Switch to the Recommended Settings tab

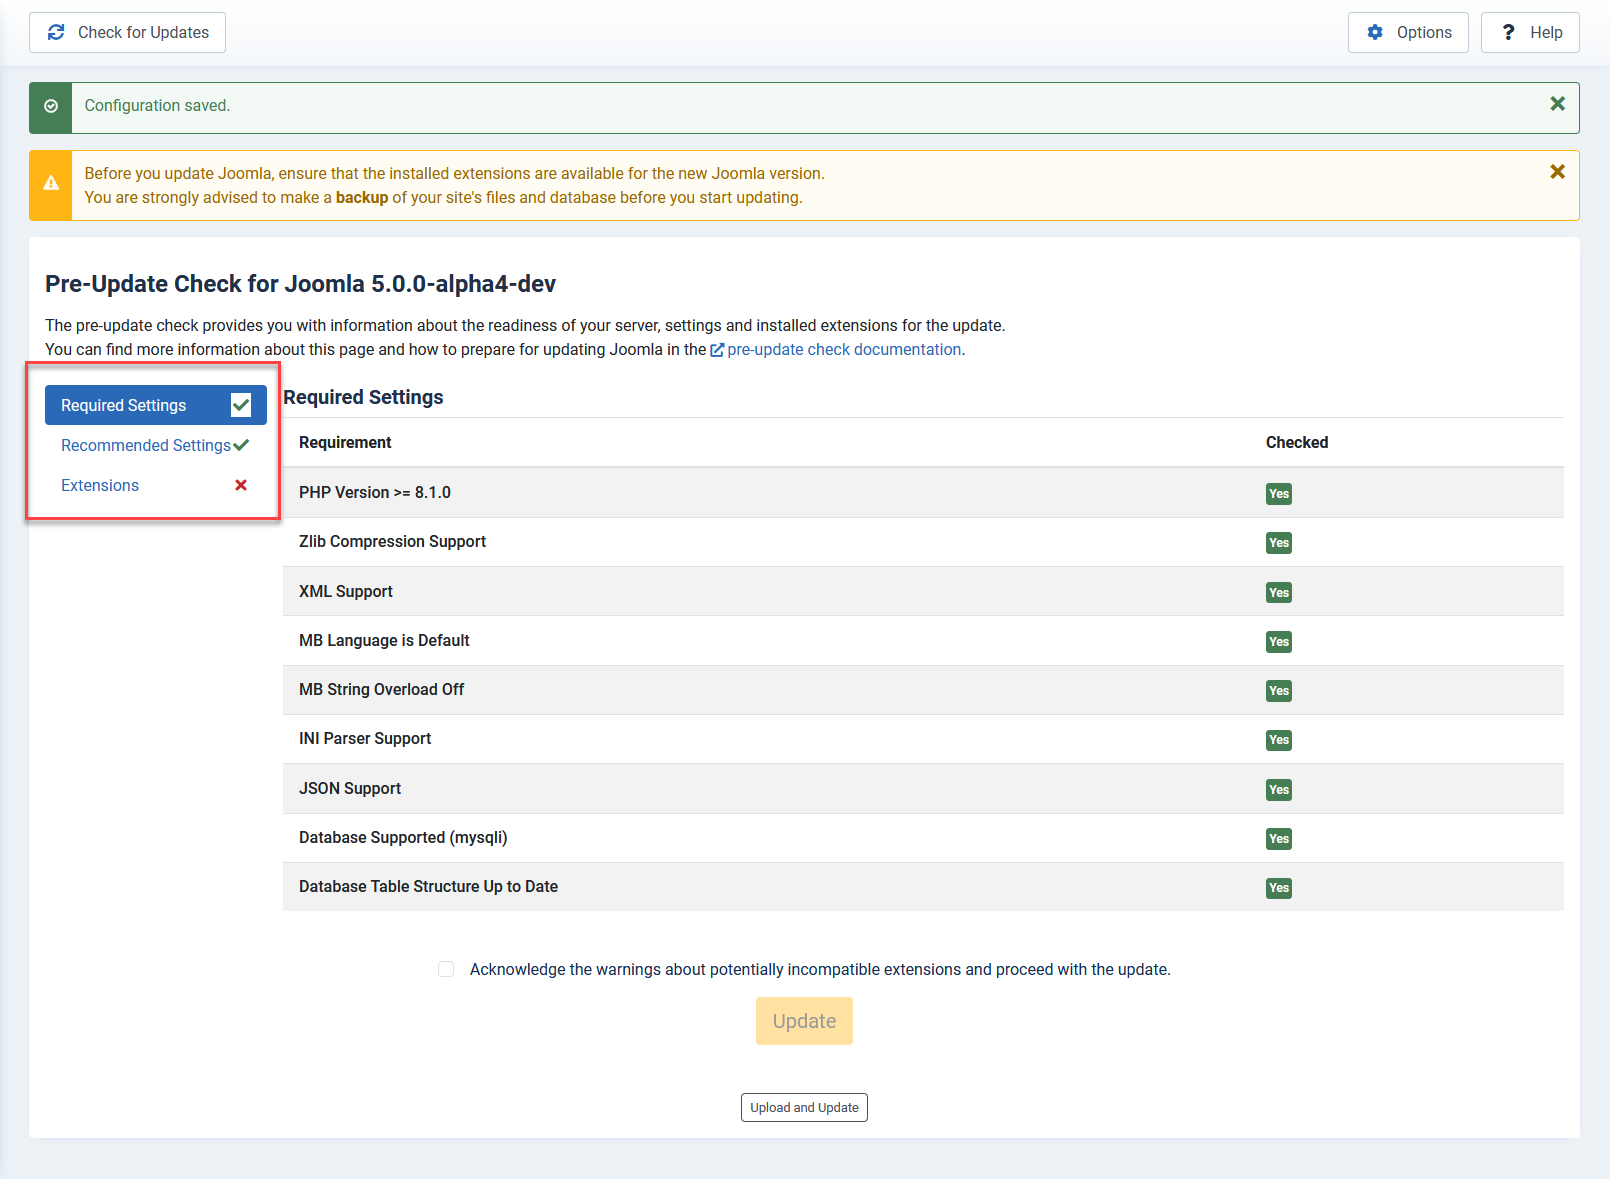[146, 445]
